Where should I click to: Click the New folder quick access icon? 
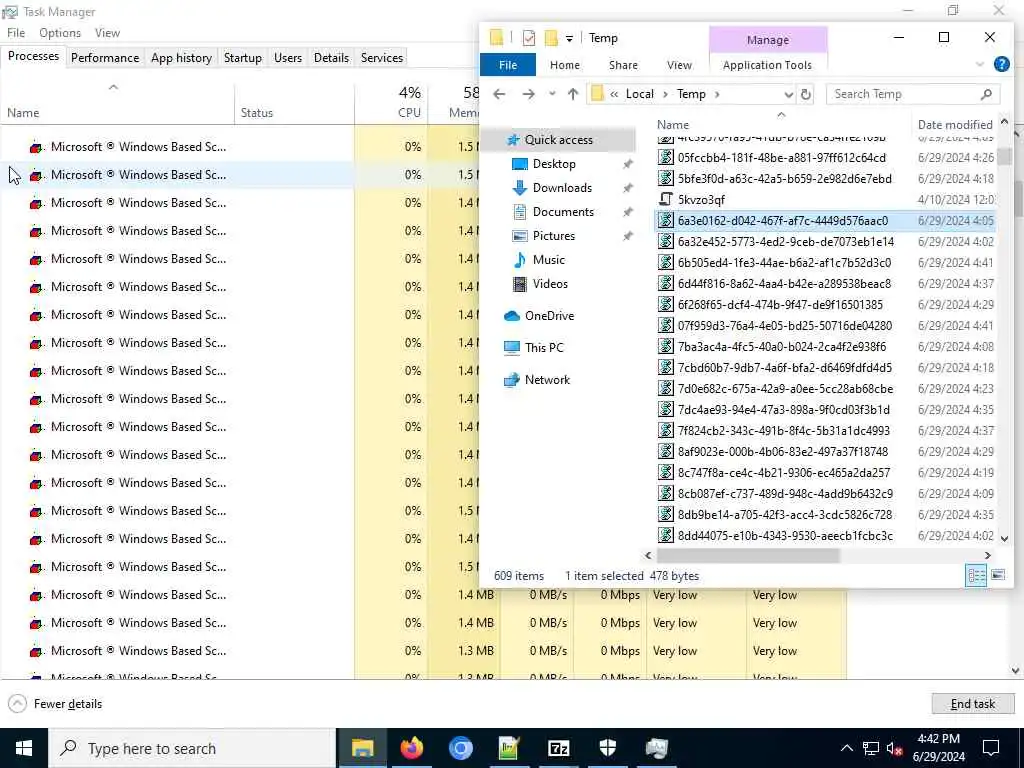(x=551, y=38)
